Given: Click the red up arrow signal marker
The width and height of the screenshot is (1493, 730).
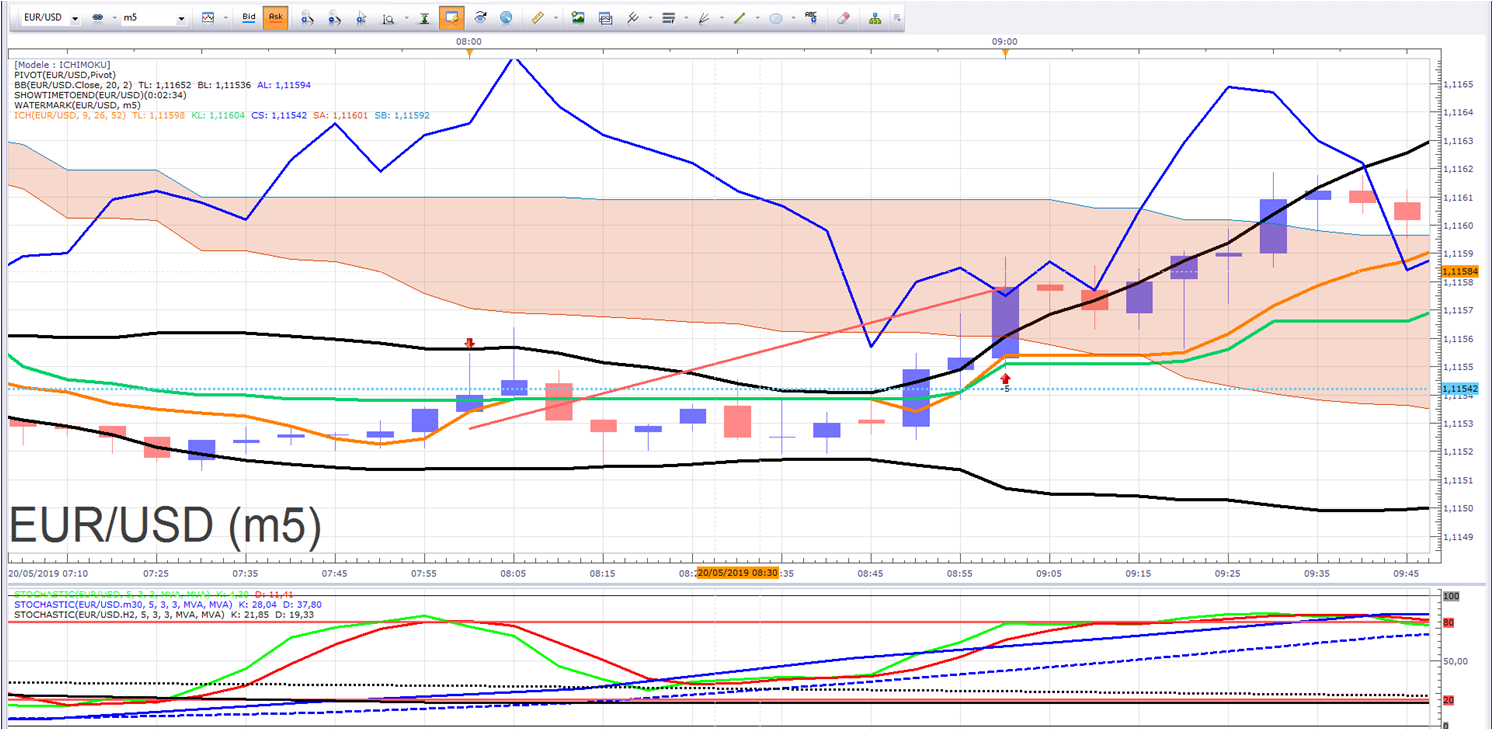Looking at the screenshot, I should (x=1005, y=378).
